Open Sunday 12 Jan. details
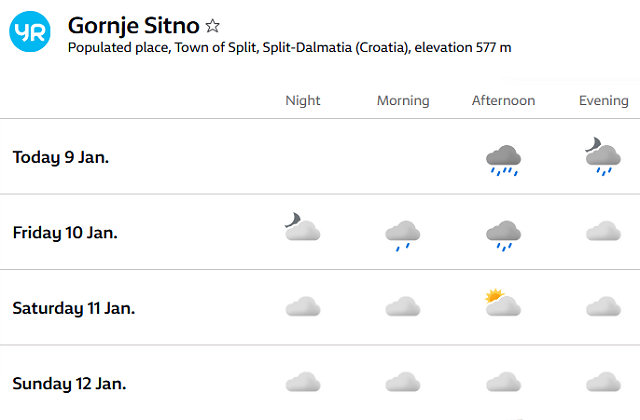The height and width of the screenshot is (420, 640). pos(320,383)
